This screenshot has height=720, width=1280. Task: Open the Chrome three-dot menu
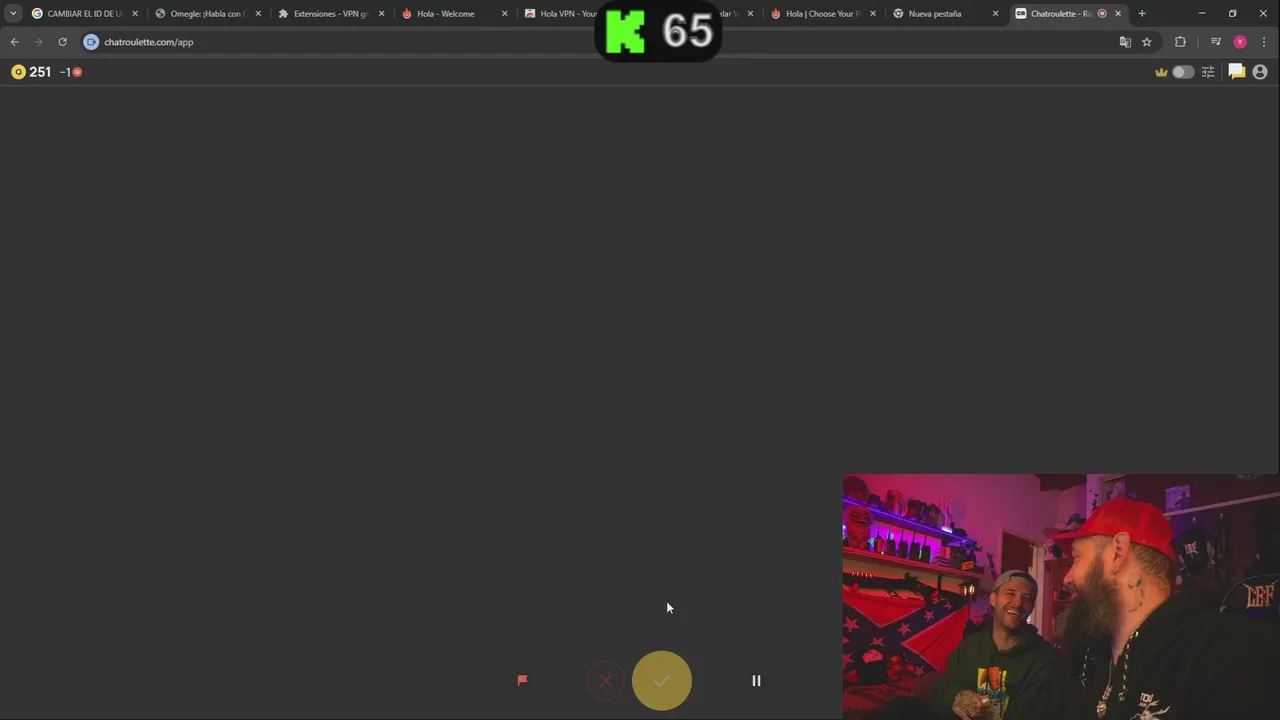coord(1265,42)
